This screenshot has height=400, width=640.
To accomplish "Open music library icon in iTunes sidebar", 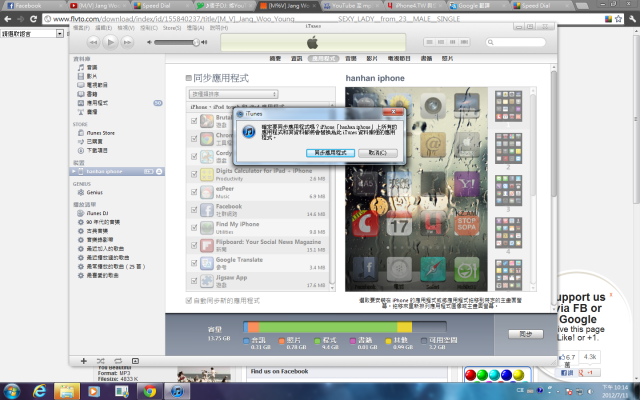I will [x=81, y=67].
